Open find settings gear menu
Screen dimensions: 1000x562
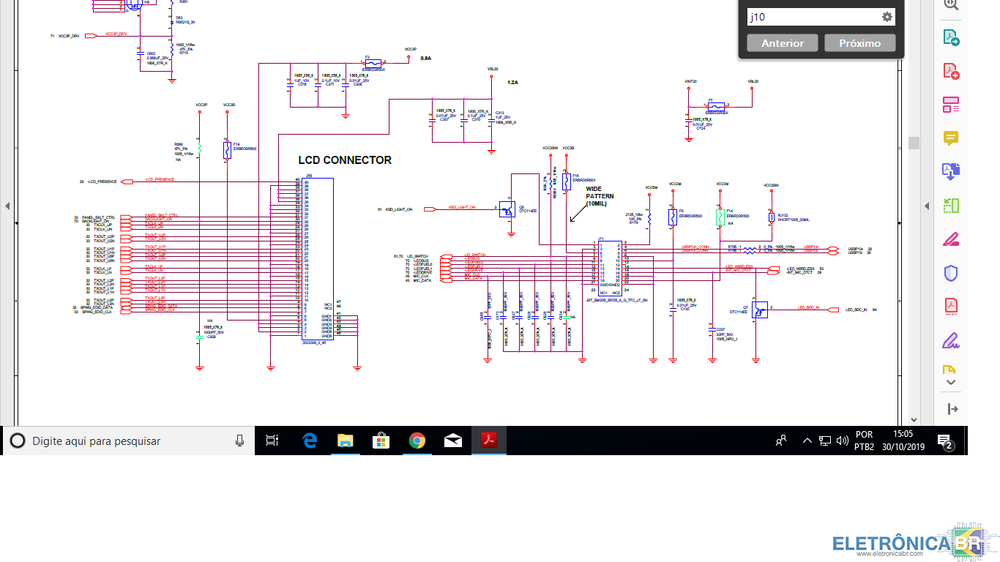(x=886, y=17)
